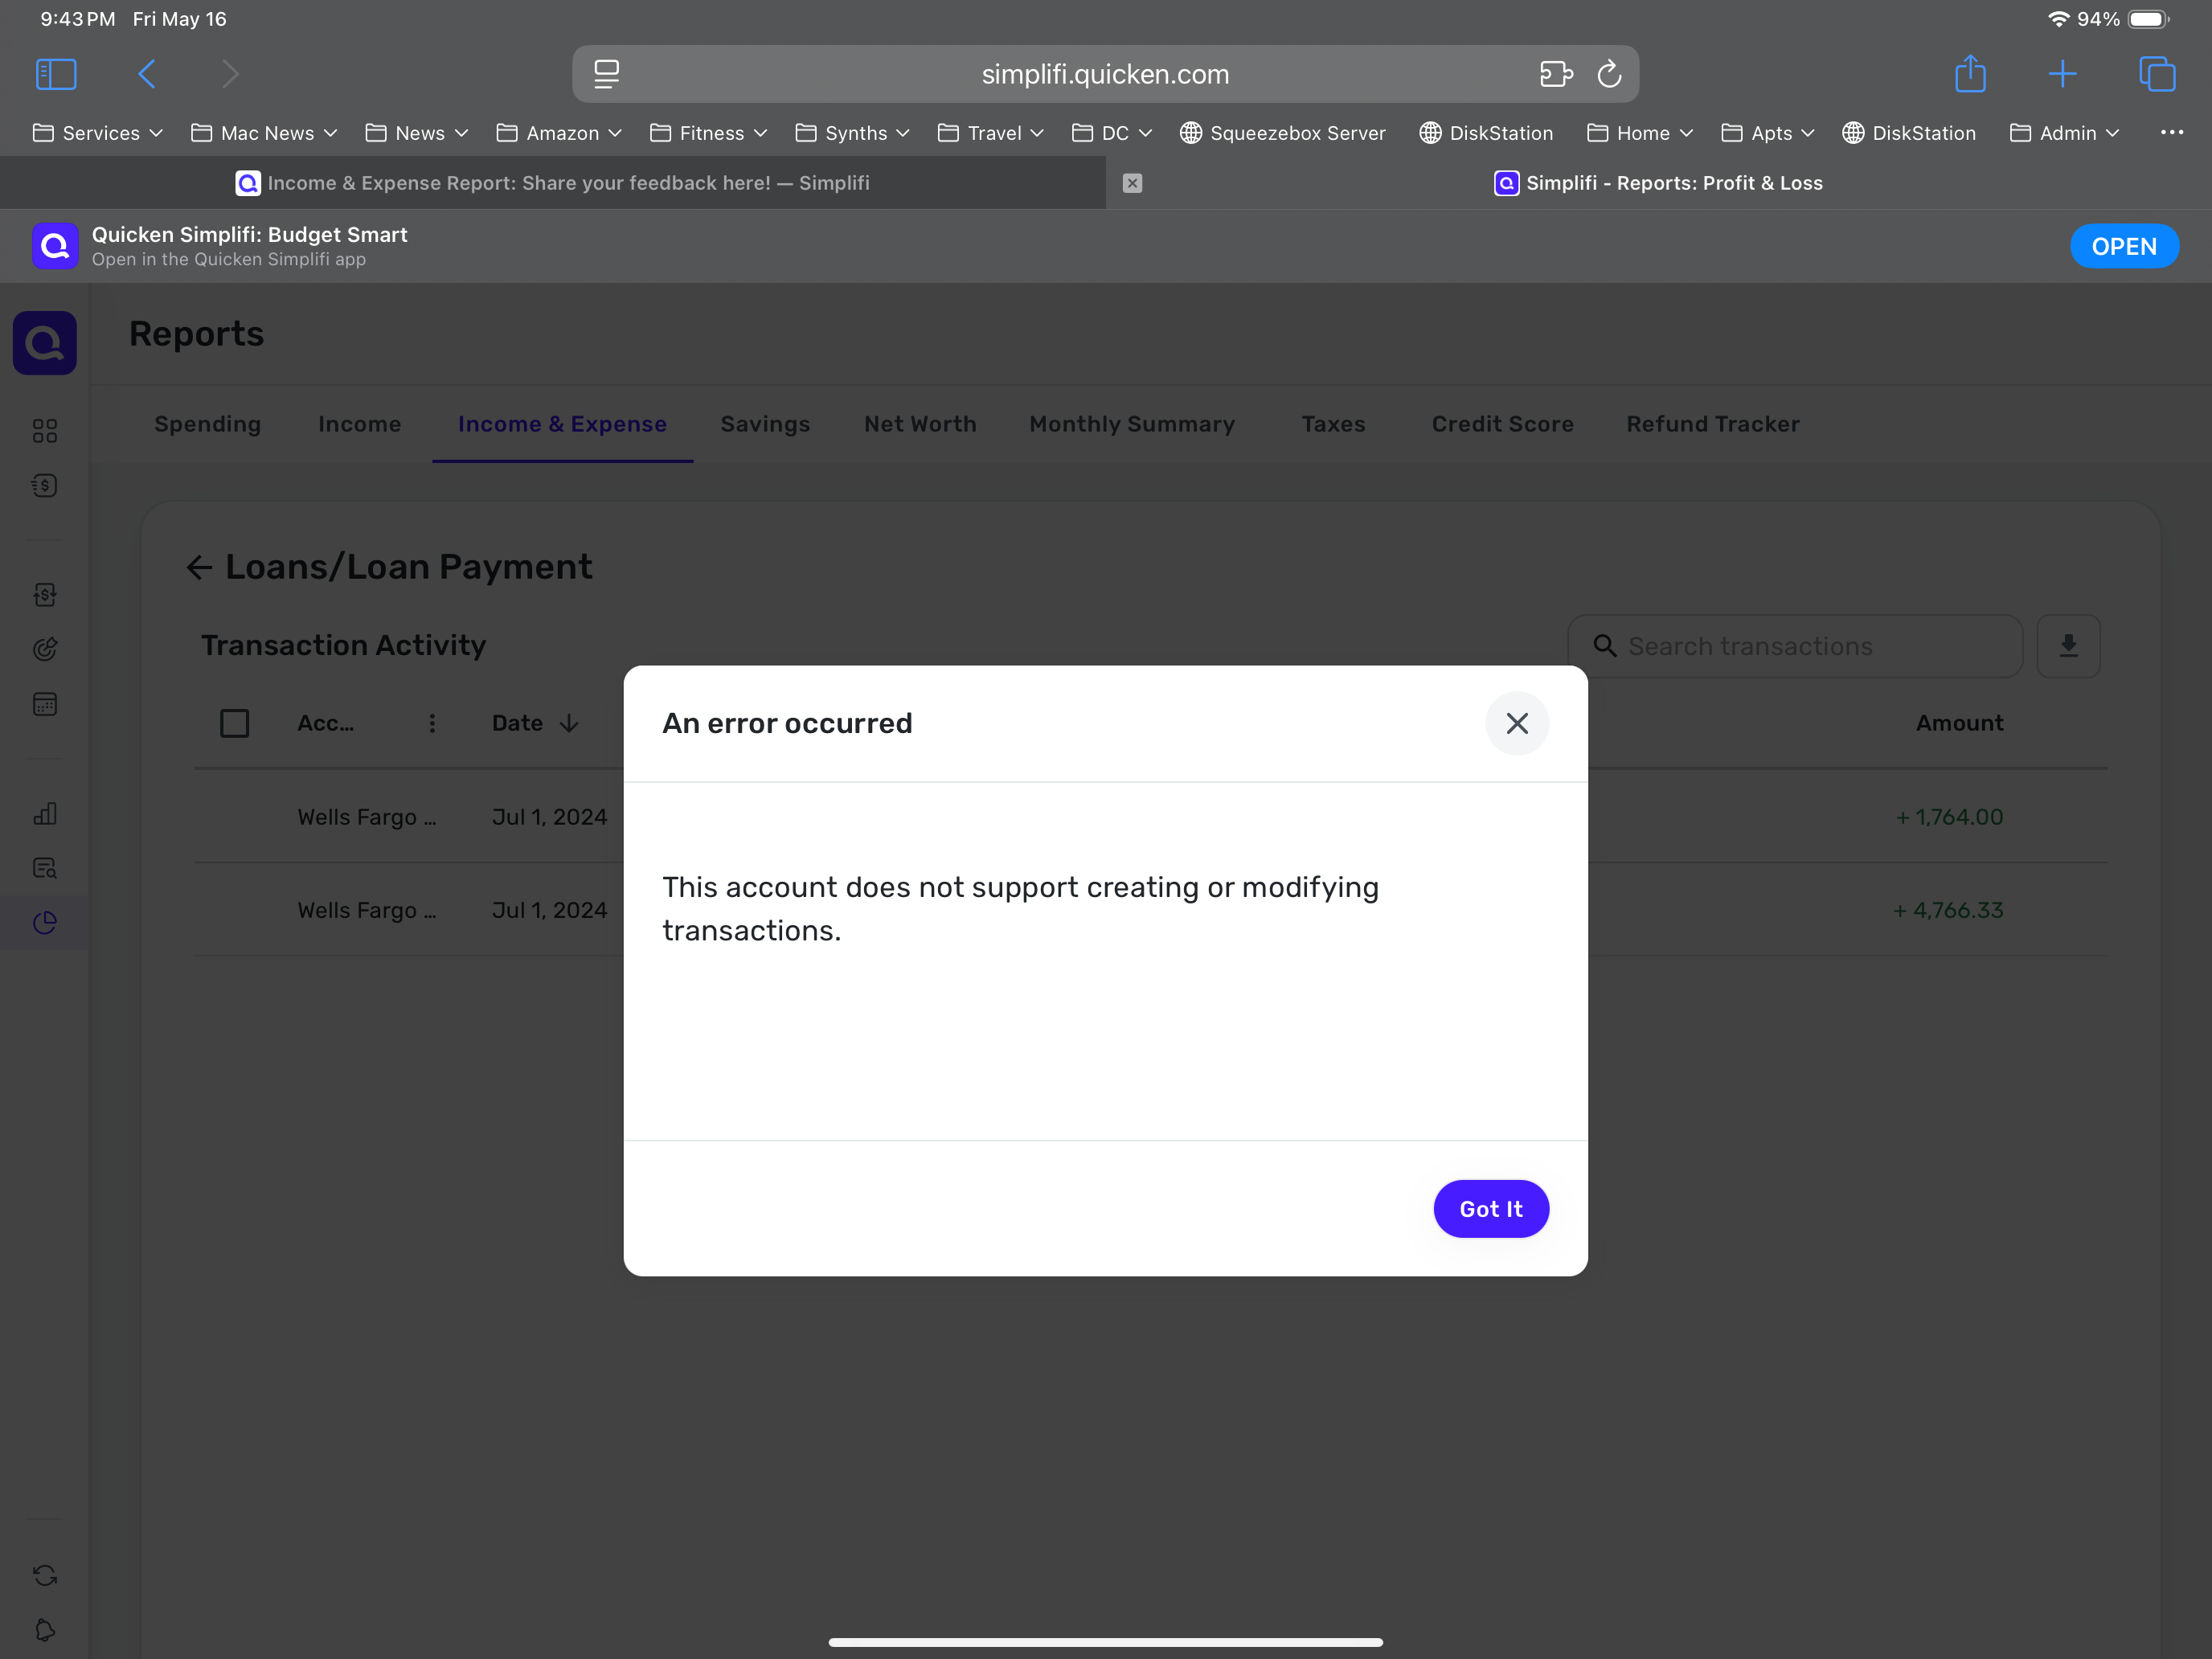Switch to the Spending report tab
Screen dimensions: 2212x1659
(x=208, y=424)
